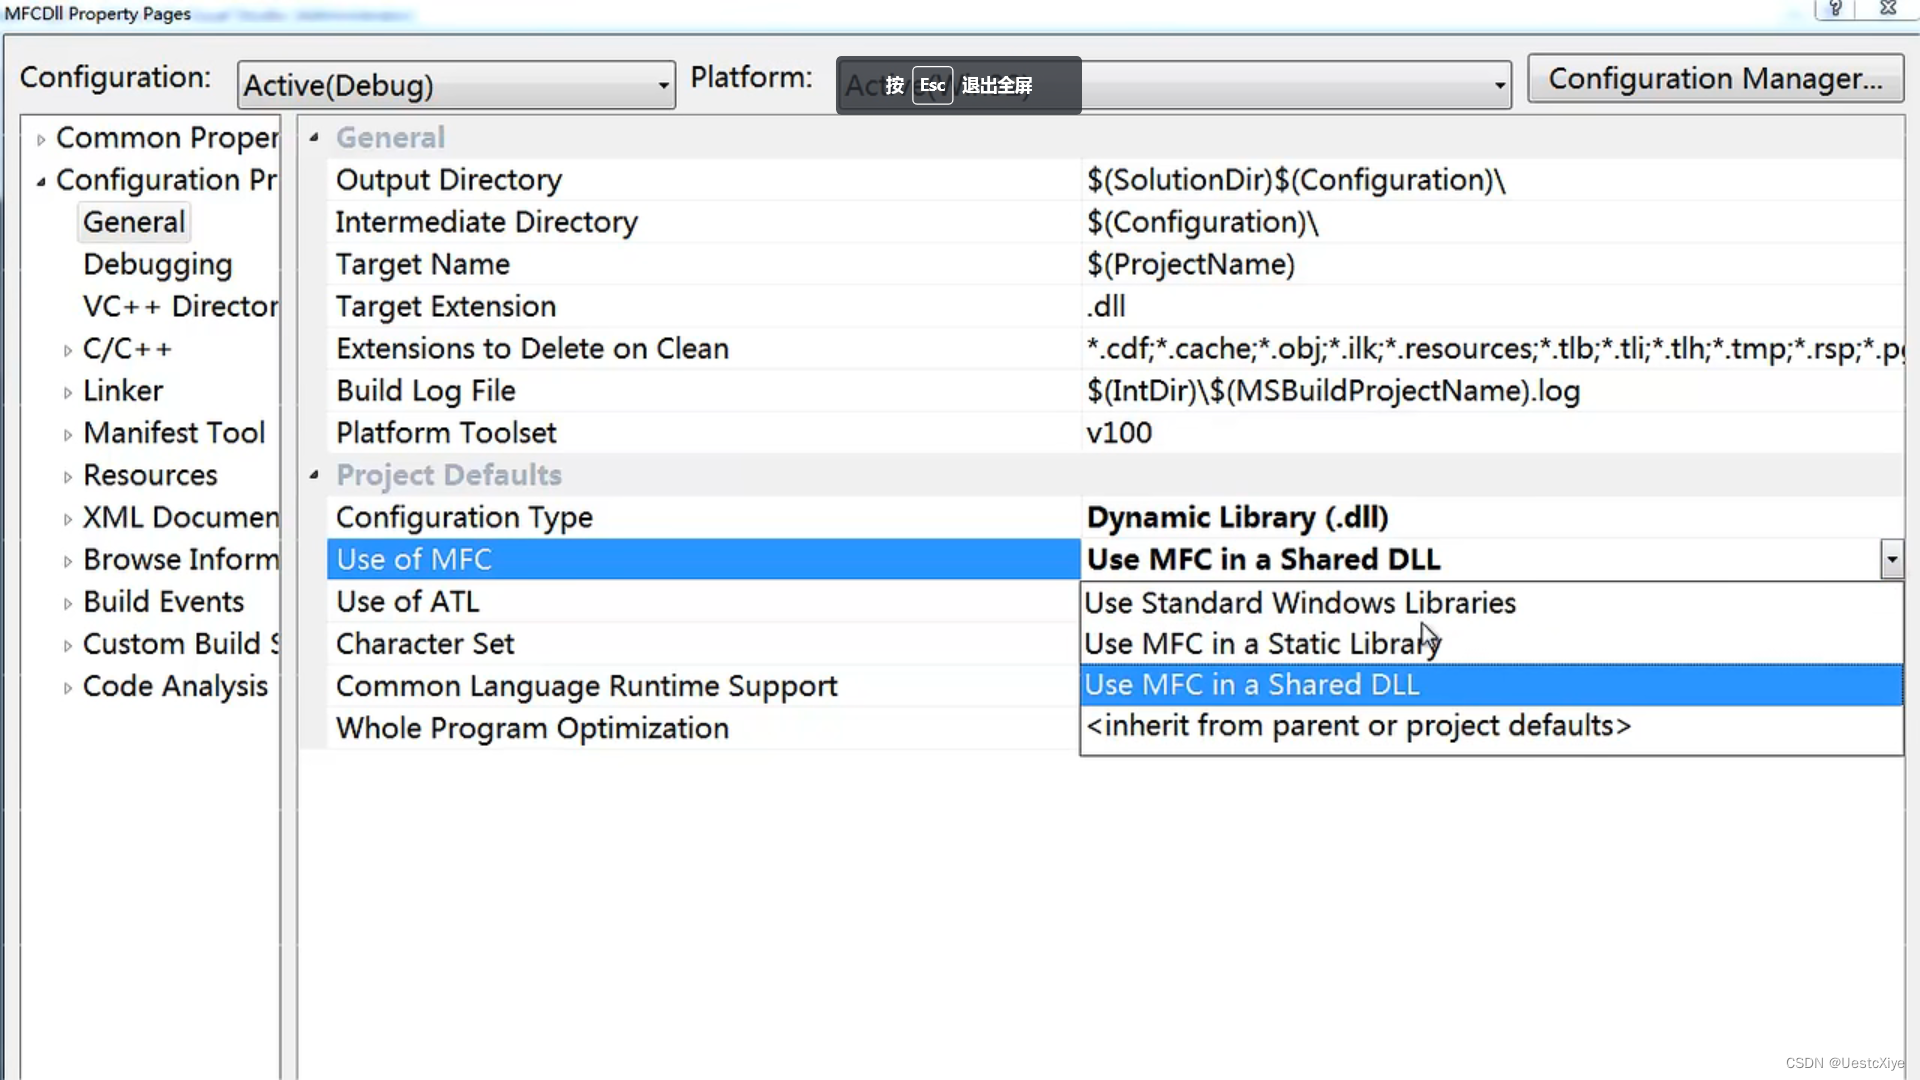Select the Manifest Tool tree item
The height and width of the screenshot is (1080, 1920).
(x=173, y=433)
